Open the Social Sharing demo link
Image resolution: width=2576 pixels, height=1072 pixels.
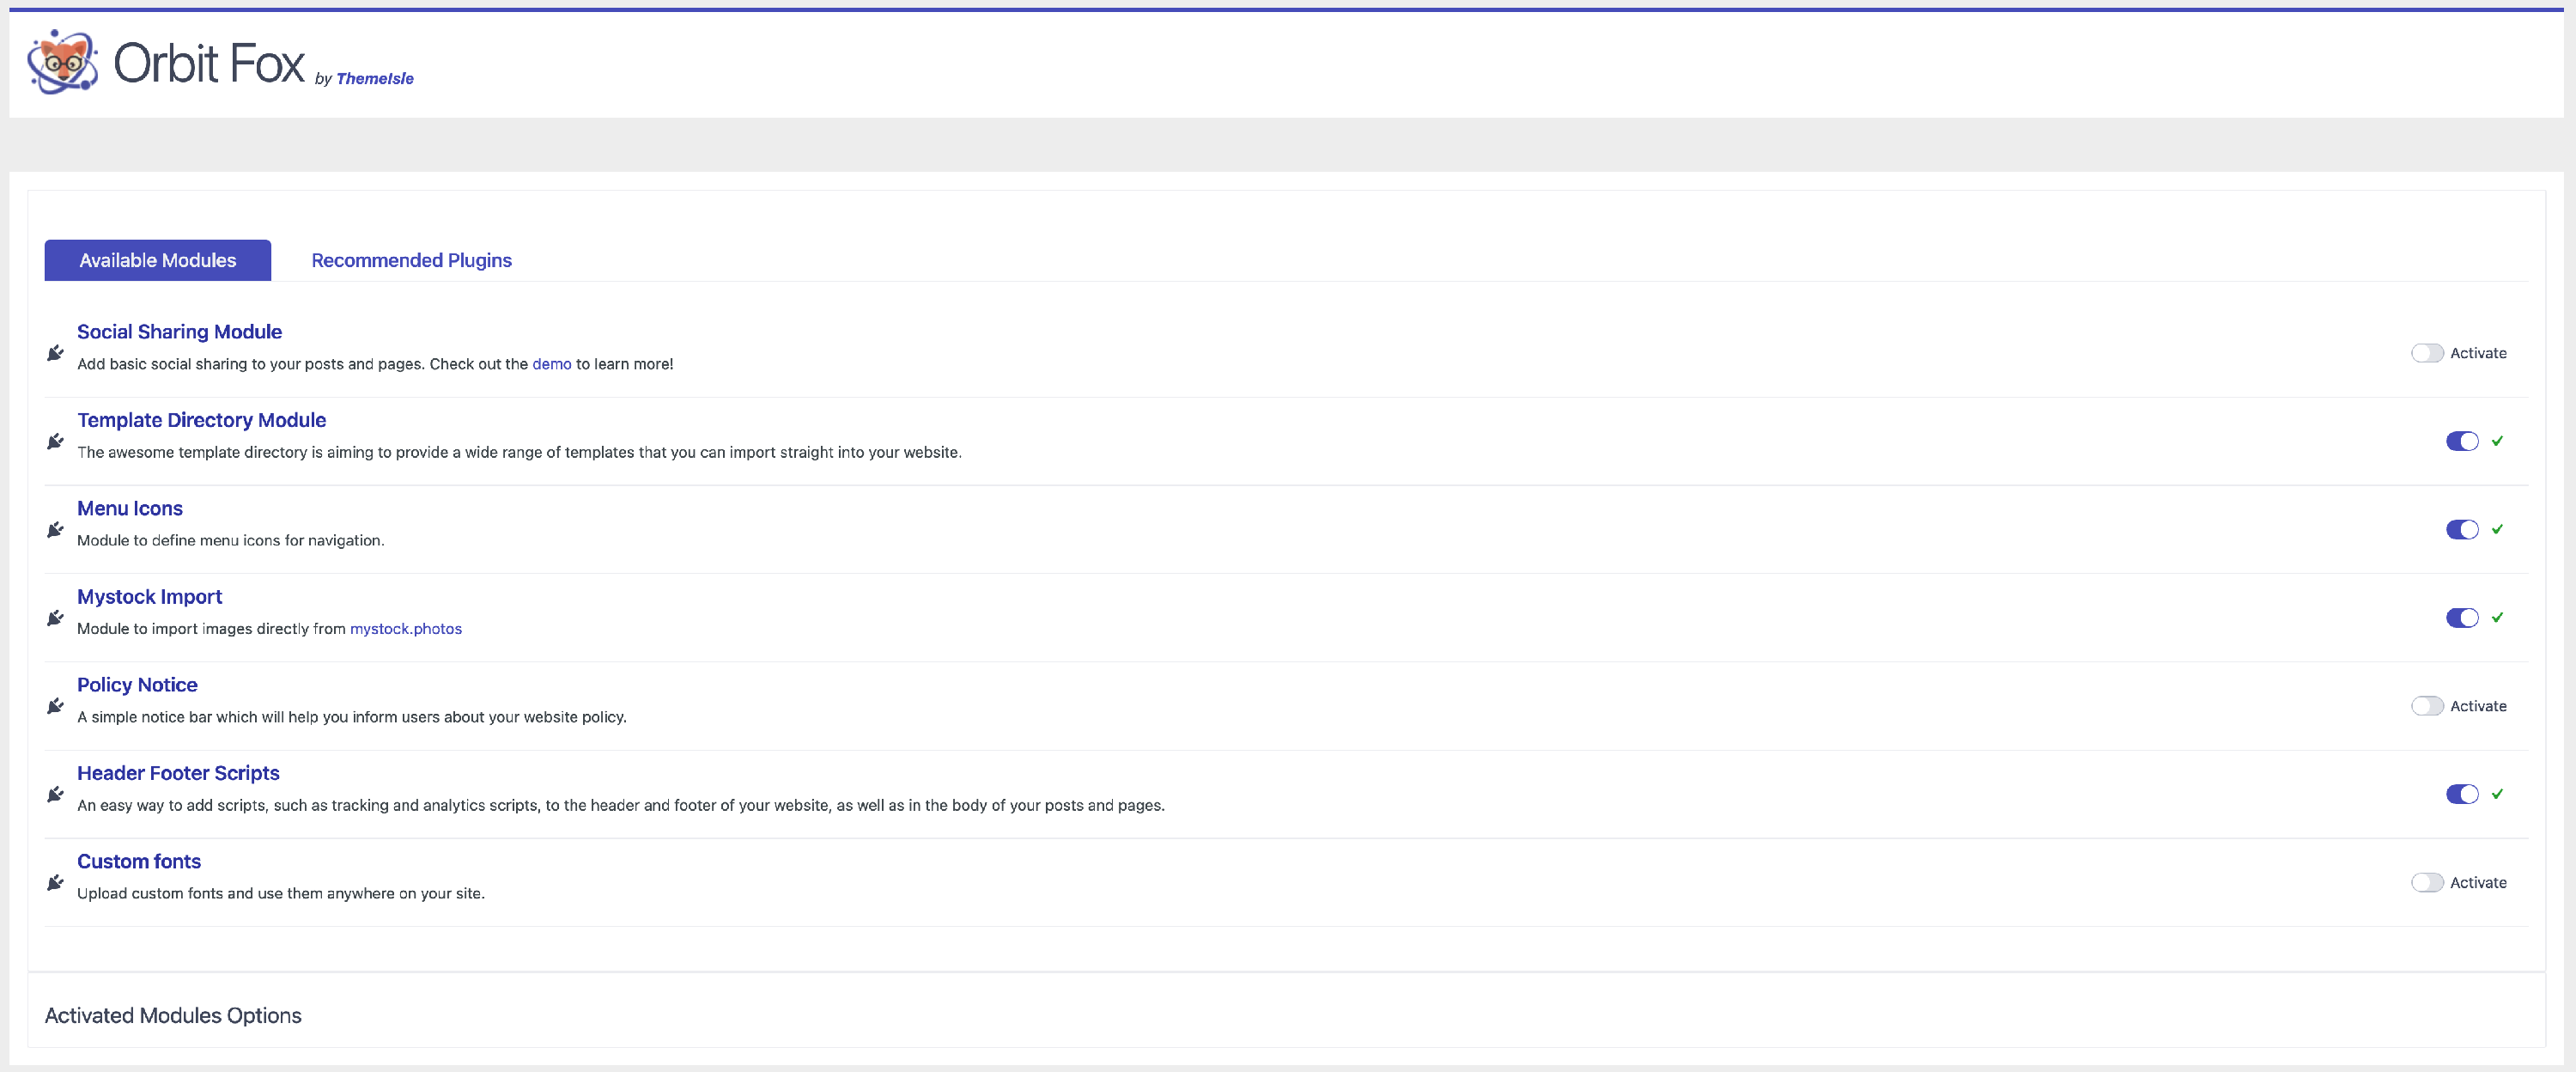(x=551, y=364)
